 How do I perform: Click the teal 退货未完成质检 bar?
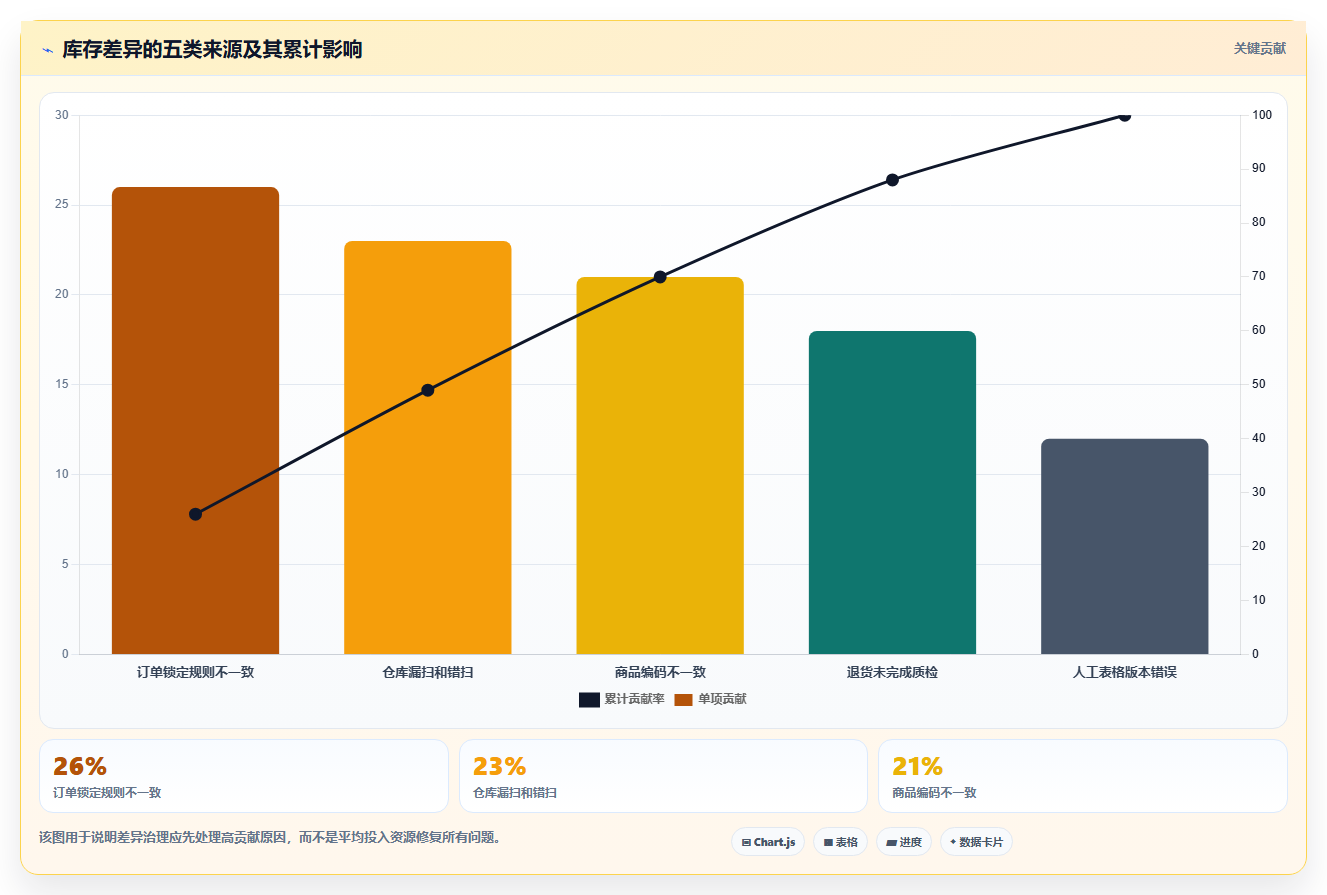[892, 492]
